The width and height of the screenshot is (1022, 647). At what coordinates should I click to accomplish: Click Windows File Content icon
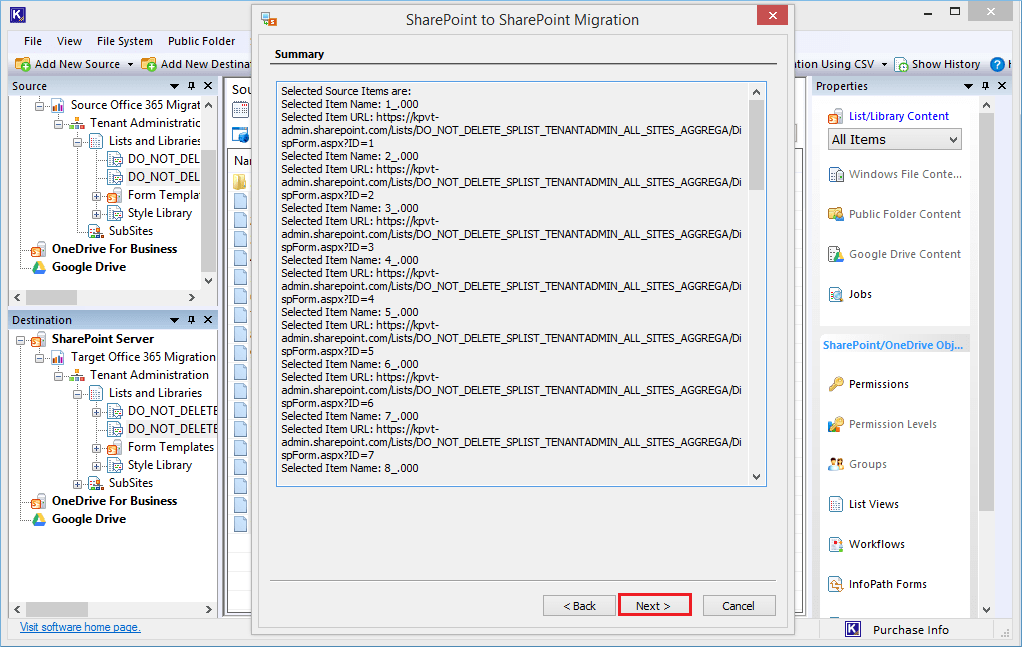pyautogui.click(x=836, y=174)
